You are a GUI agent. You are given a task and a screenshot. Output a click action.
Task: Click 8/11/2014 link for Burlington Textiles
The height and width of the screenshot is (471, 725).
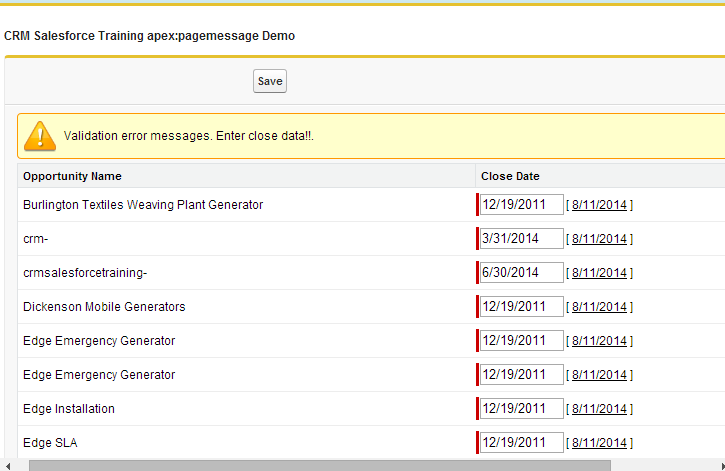click(599, 205)
